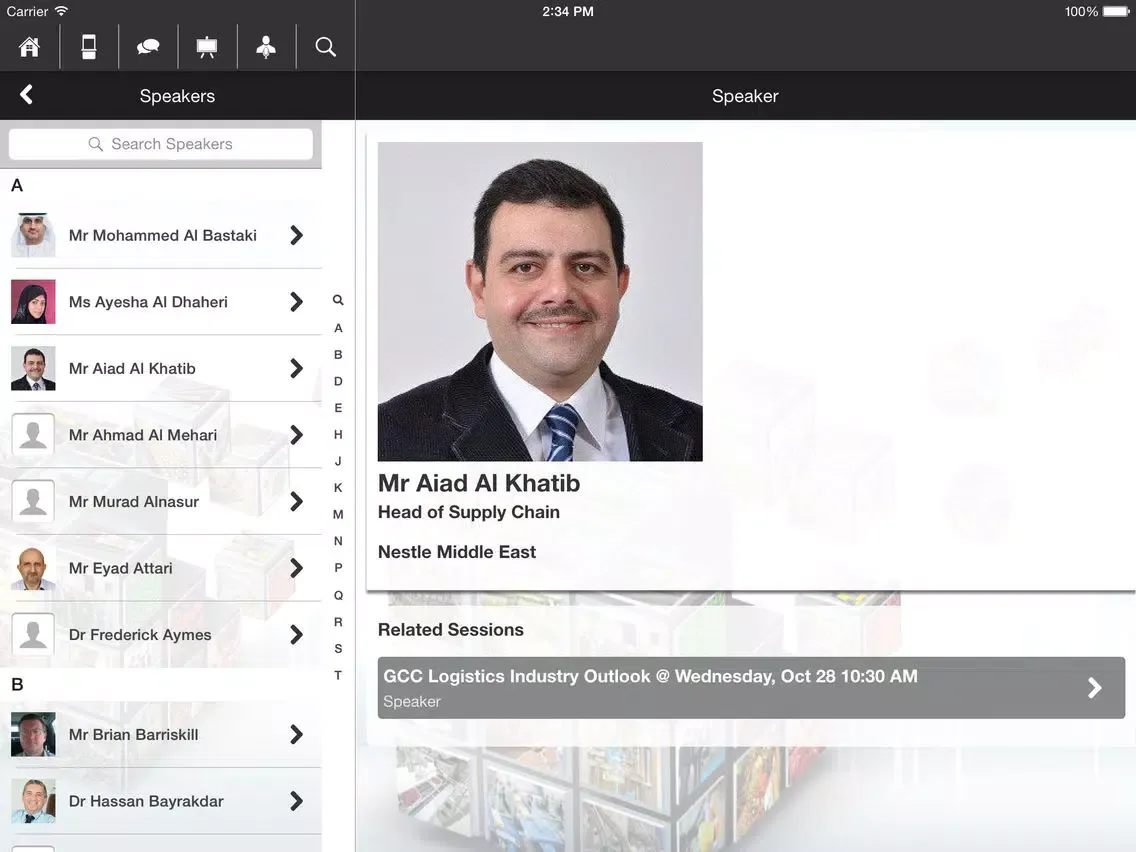1136x852 pixels.
Task: Open the mobile device icon in toolbar
Action: 88,47
